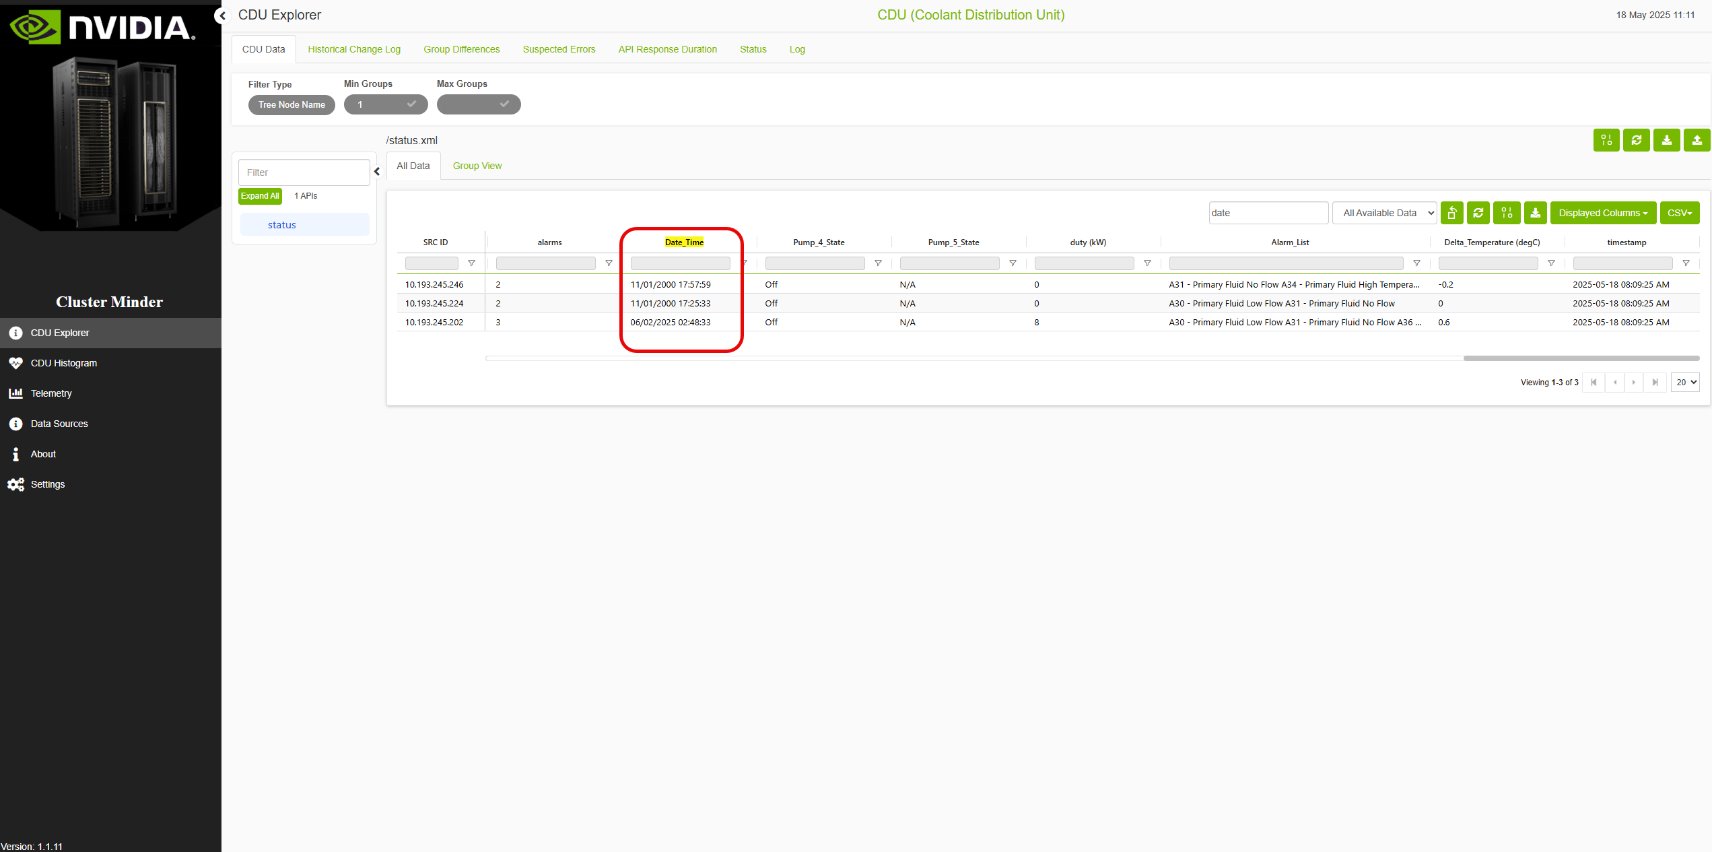Click the upload icon above the data table

pos(1697,140)
